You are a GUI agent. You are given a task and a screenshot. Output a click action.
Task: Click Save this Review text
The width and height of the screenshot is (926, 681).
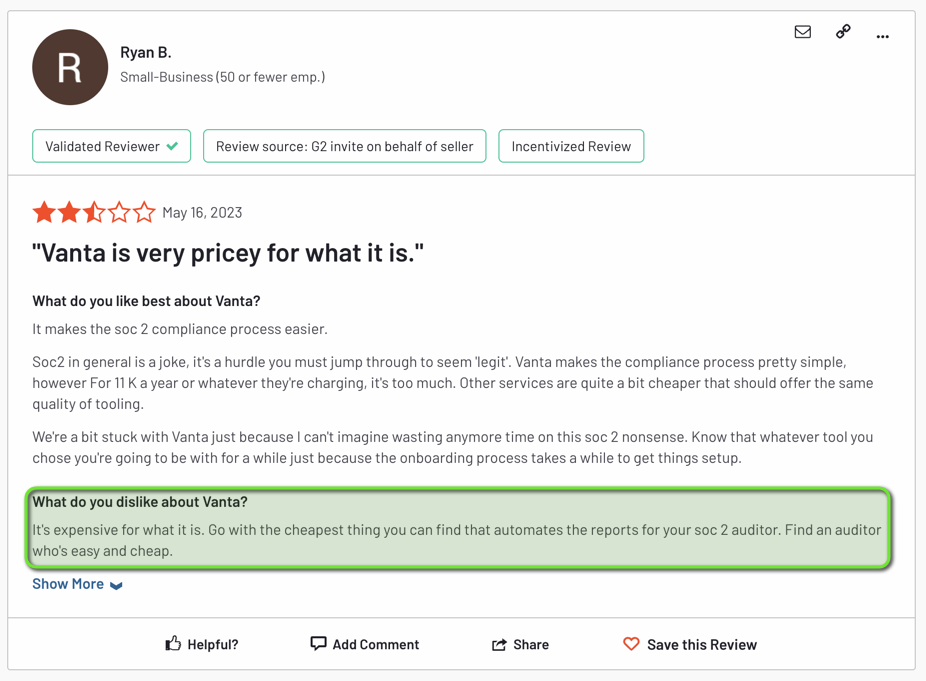click(702, 644)
